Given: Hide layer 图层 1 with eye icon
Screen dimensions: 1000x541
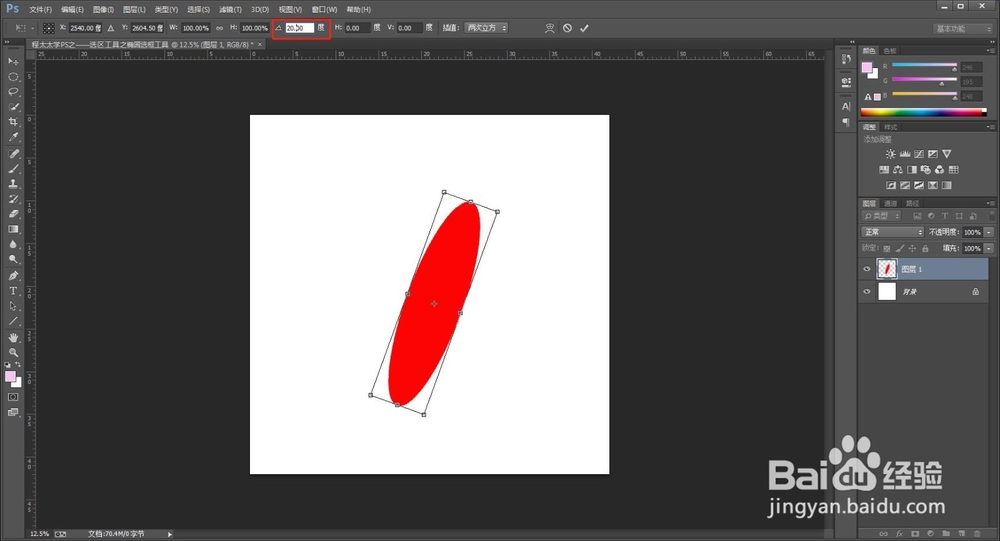Looking at the screenshot, I should click(867, 269).
